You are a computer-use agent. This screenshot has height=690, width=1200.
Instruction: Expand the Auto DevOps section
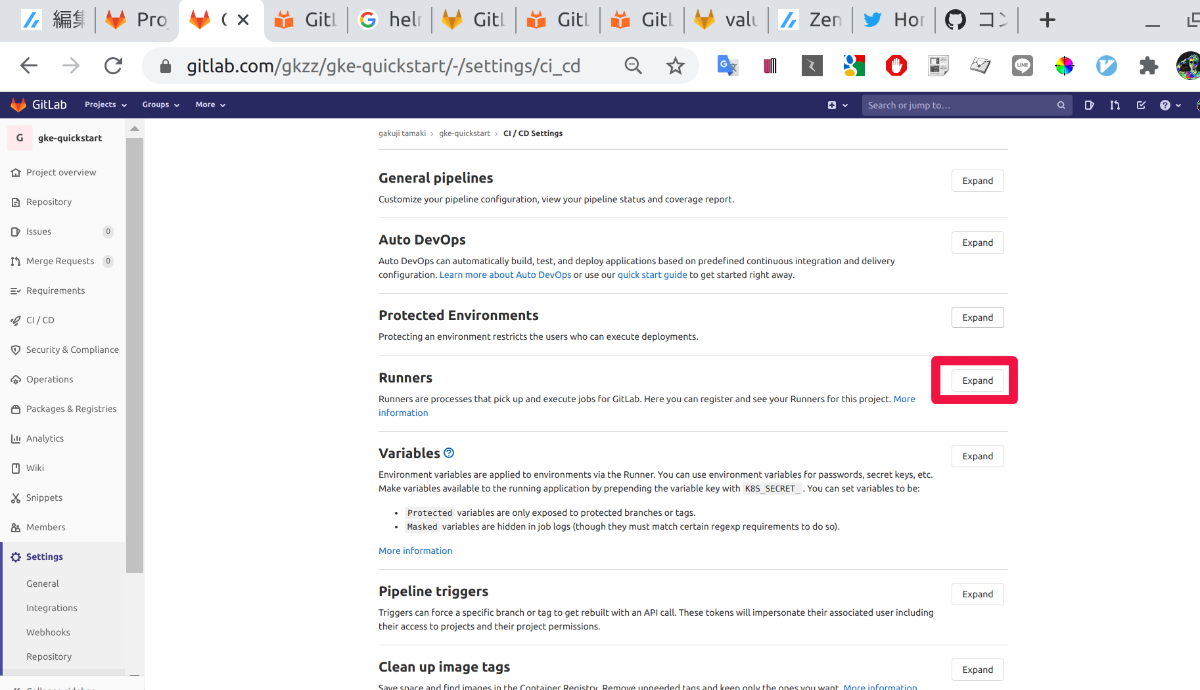(x=977, y=243)
